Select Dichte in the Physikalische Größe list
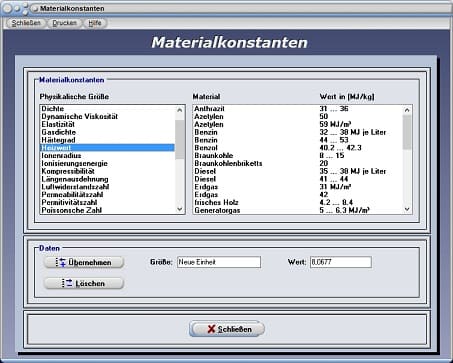The image size is (453, 363). point(107,109)
